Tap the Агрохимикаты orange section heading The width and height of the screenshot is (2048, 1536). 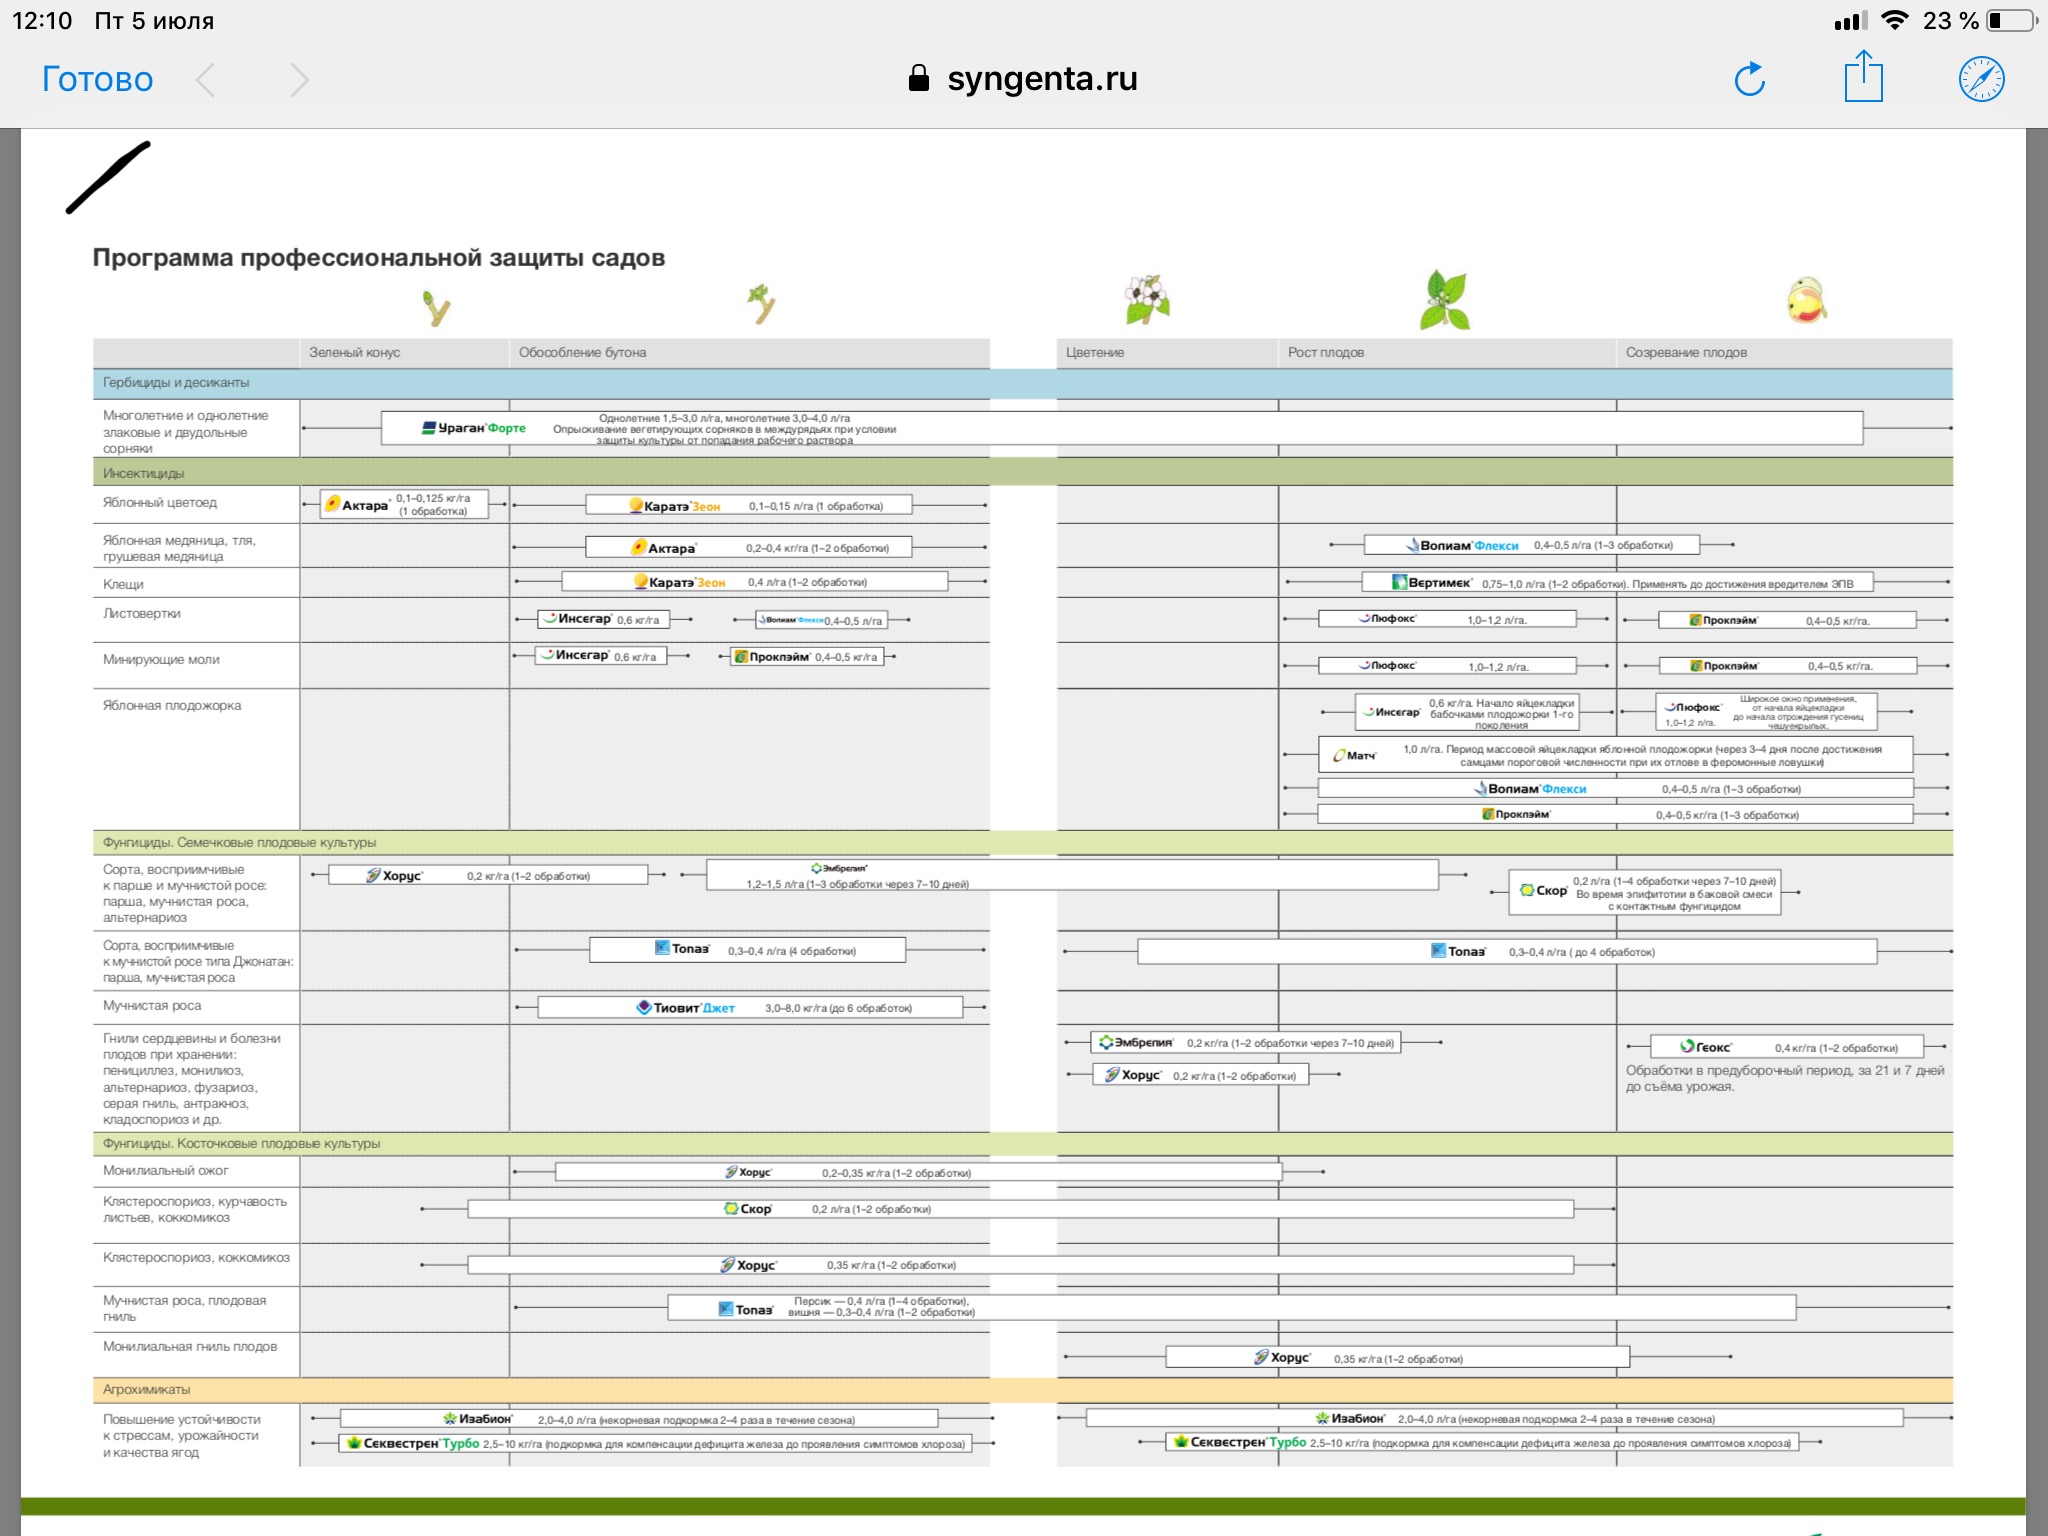146,1389
